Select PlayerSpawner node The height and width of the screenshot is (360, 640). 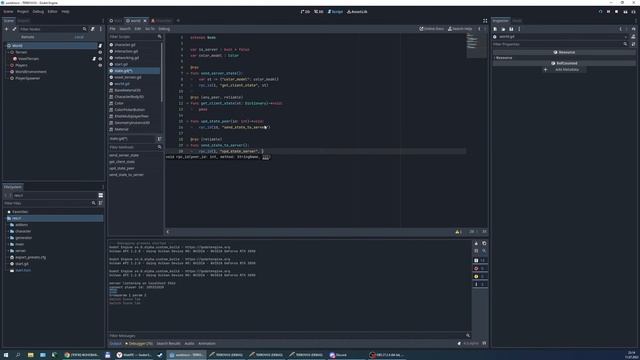(x=28, y=78)
